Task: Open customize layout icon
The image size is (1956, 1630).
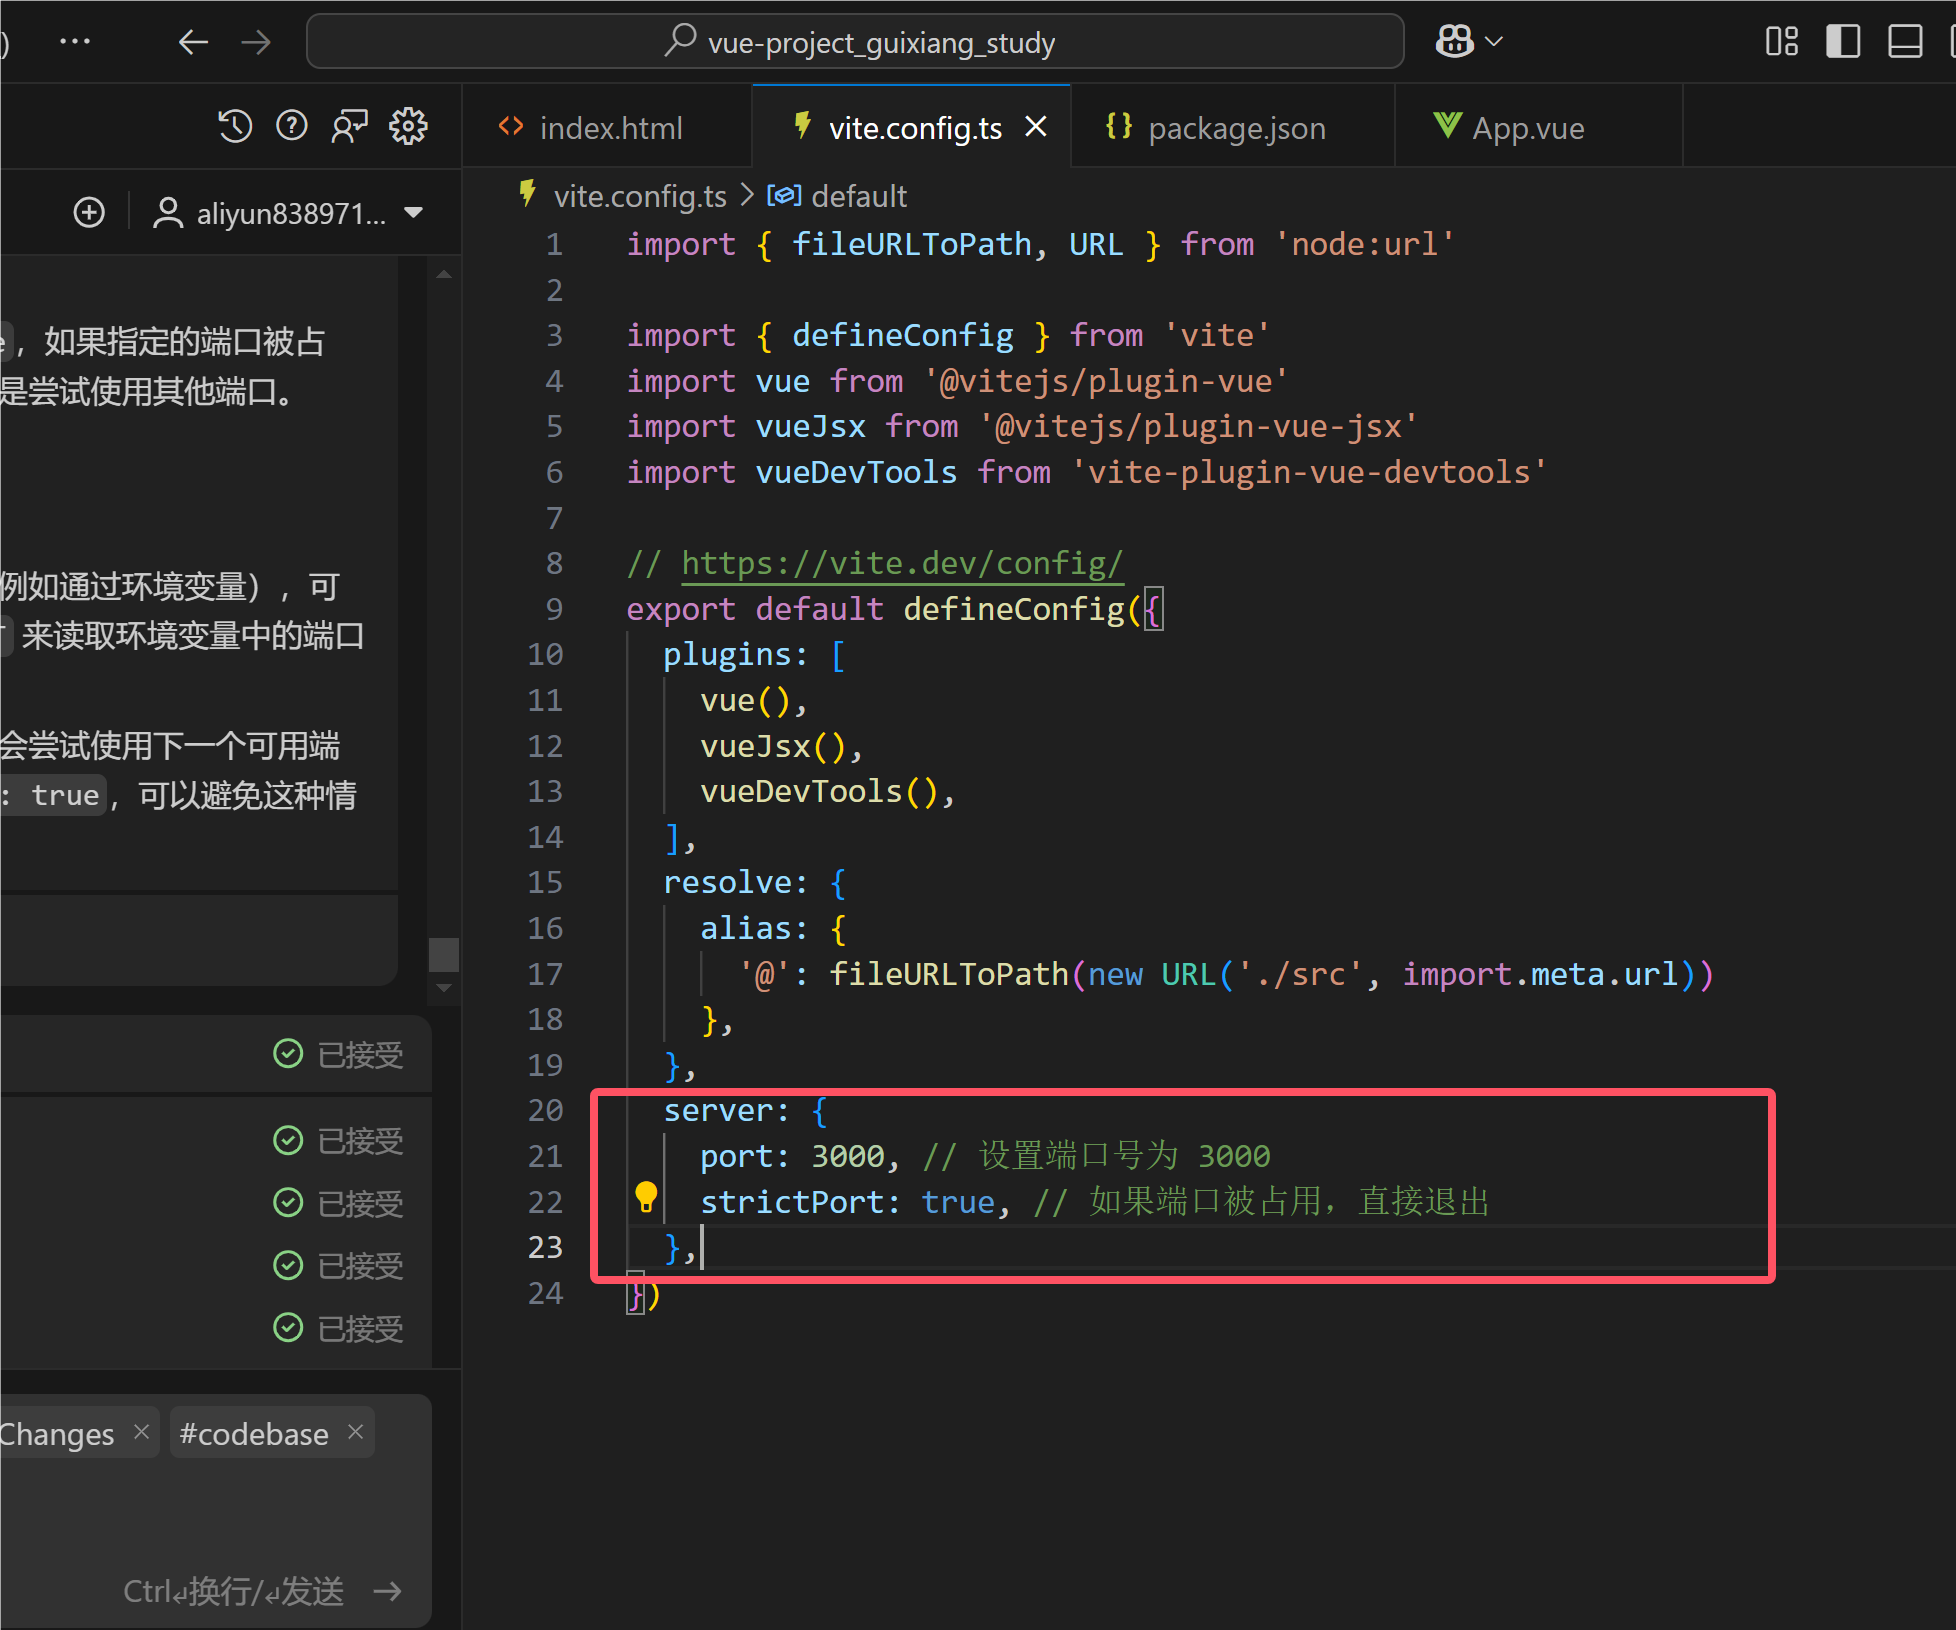Action: pos(1782,42)
